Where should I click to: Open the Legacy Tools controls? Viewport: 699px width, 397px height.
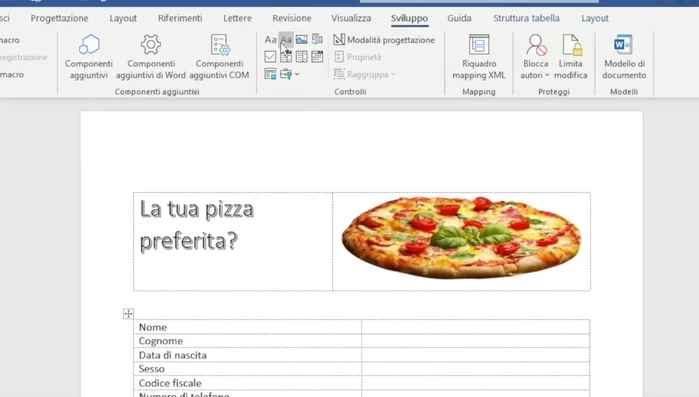tap(286, 74)
